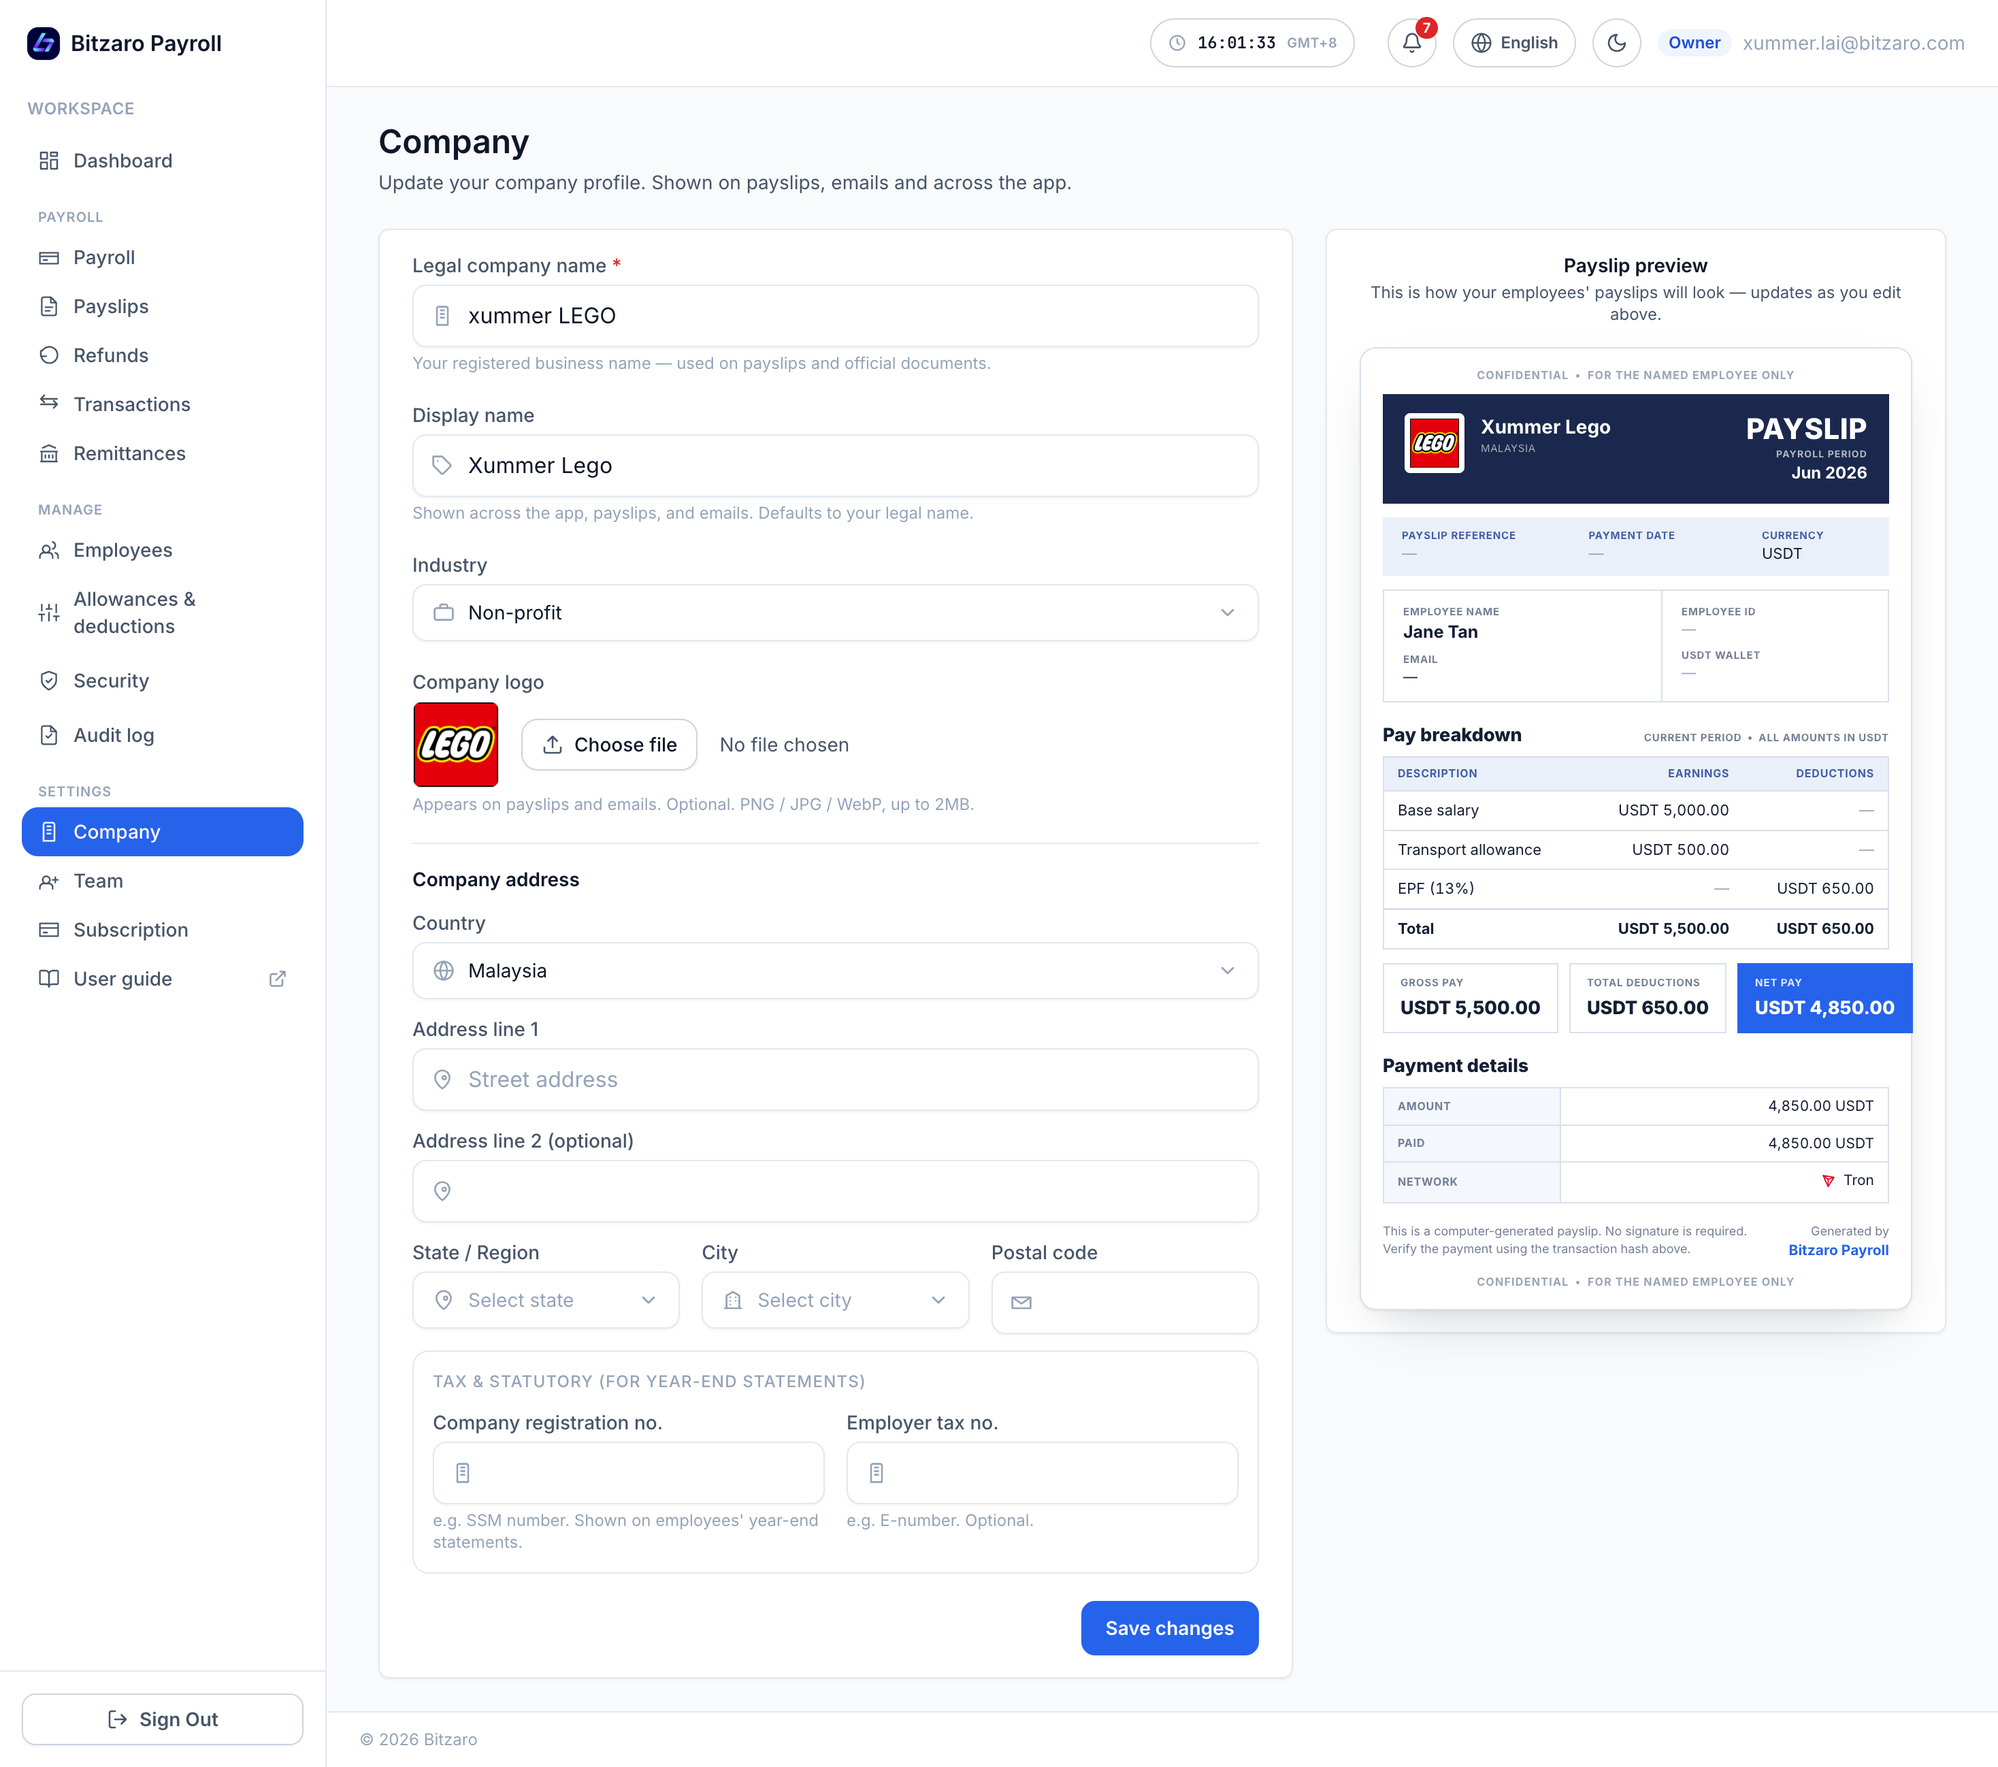Click the Audit log file icon
Screen dimensions: 1998x1767
(x=49, y=736)
